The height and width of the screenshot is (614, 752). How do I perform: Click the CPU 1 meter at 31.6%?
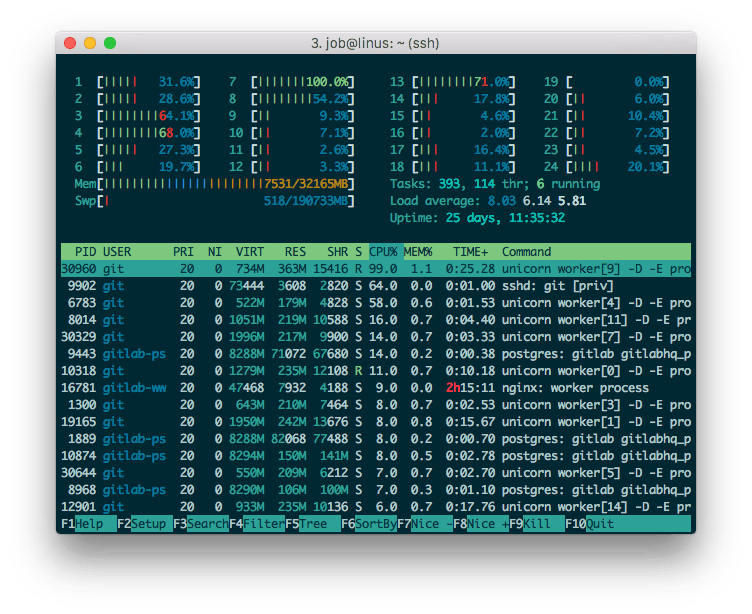138,82
